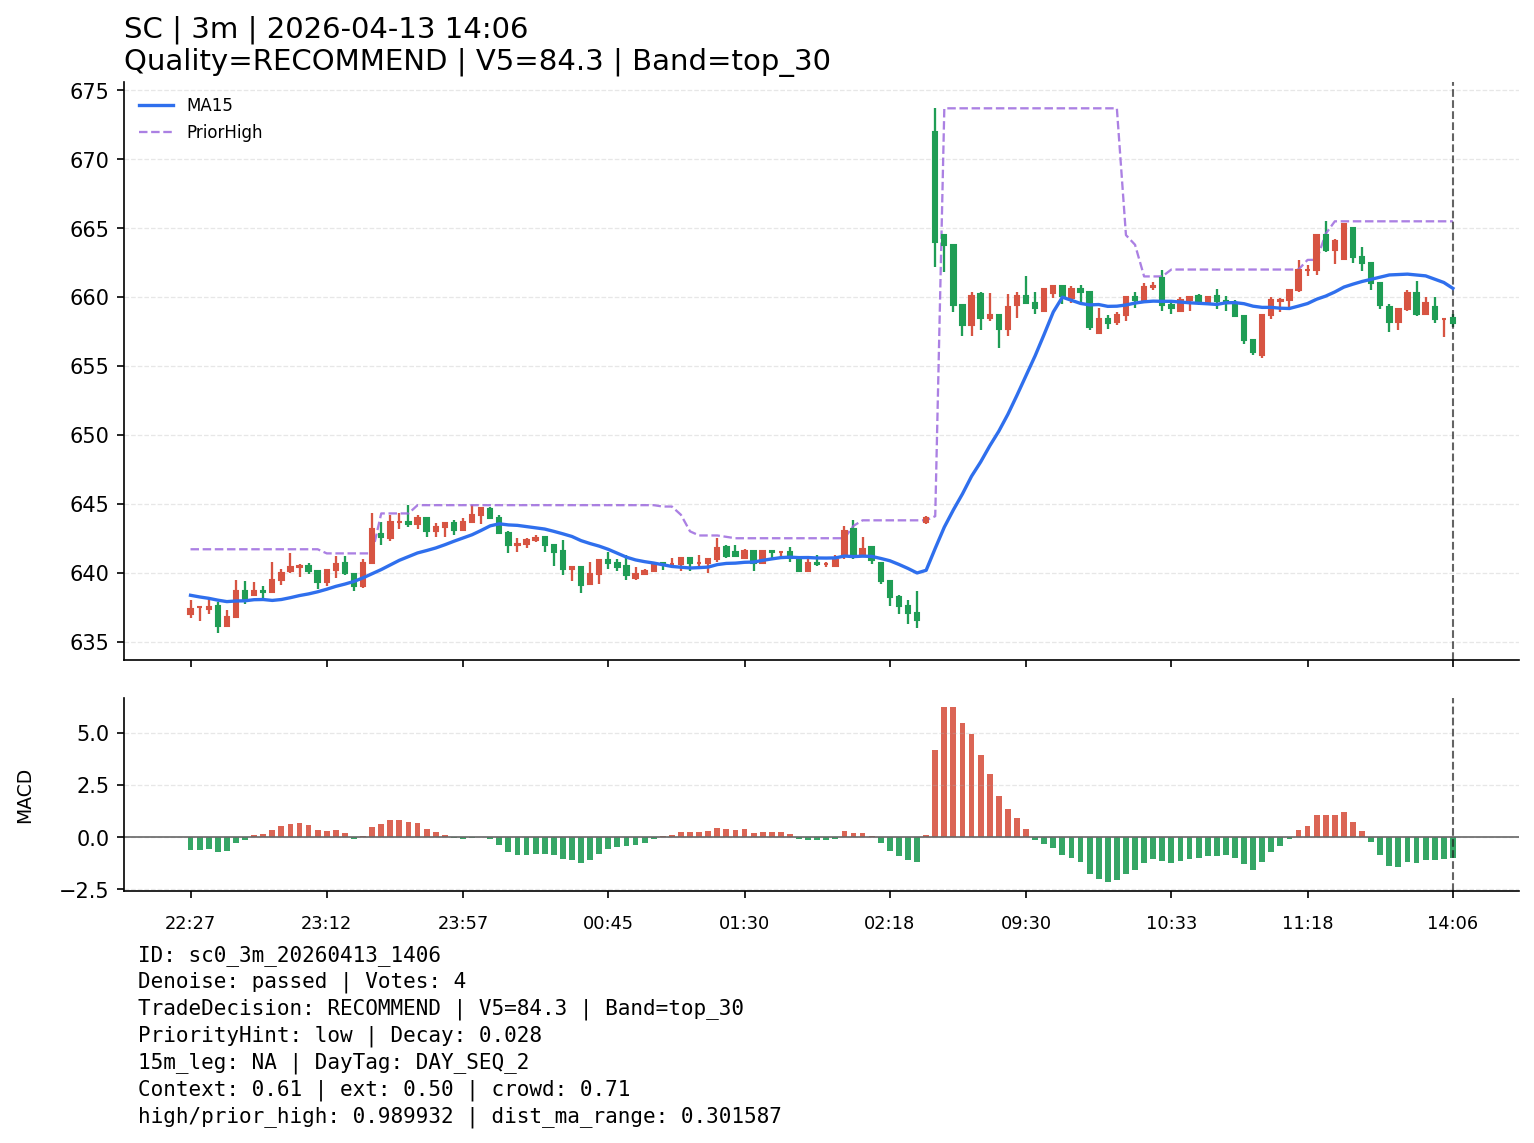Click the 5.0 MACD axis label
Screen dimensions: 1534x1143
pos(98,733)
